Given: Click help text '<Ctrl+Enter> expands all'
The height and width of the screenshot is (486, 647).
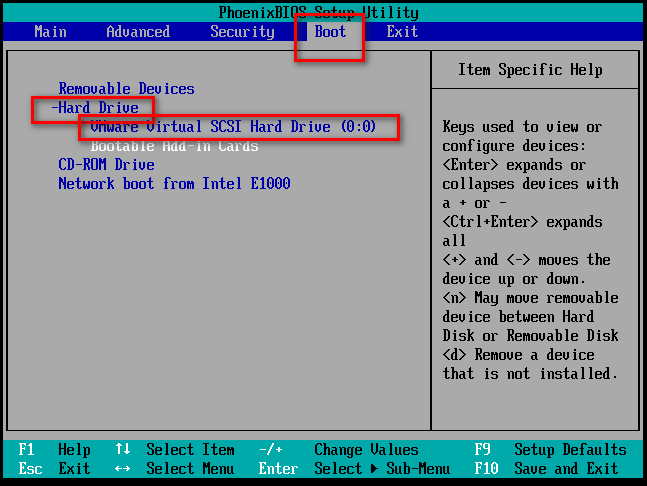Looking at the screenshot, I should pos(522,231).
